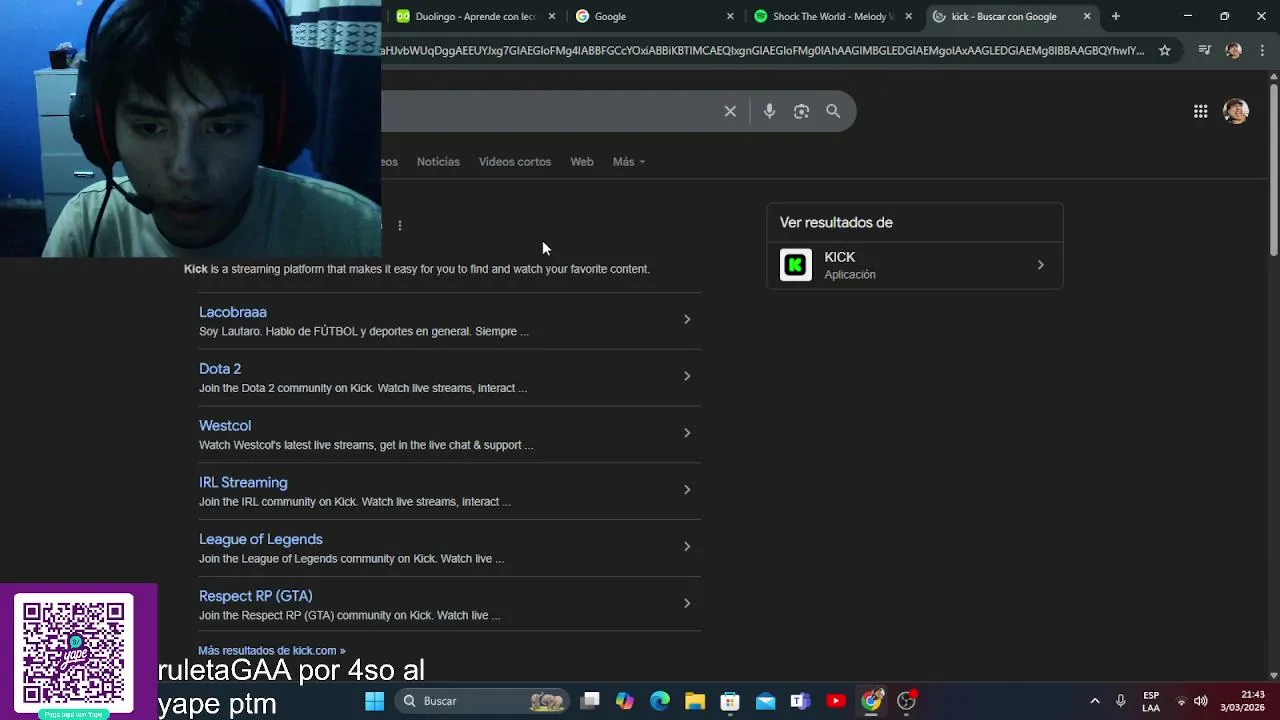The height and width of the screenshot is (720, 1280).
Task: Close the Google tab
Action: [730, 16]
